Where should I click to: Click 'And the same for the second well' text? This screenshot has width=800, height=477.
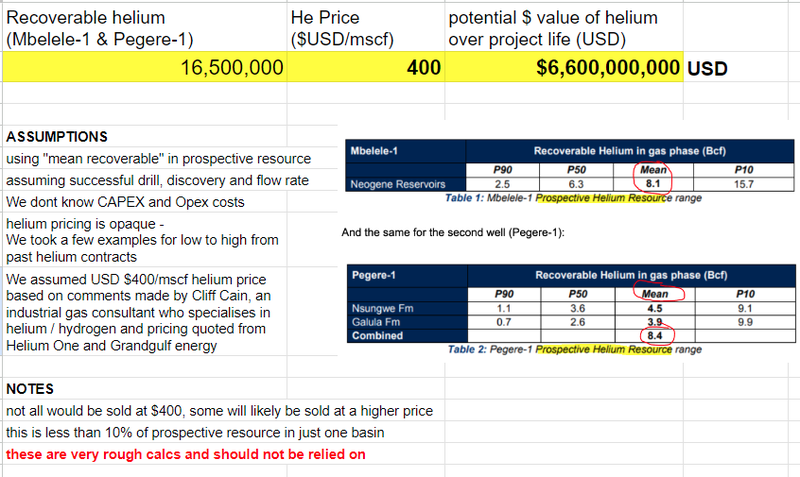(x=453, y=233)
